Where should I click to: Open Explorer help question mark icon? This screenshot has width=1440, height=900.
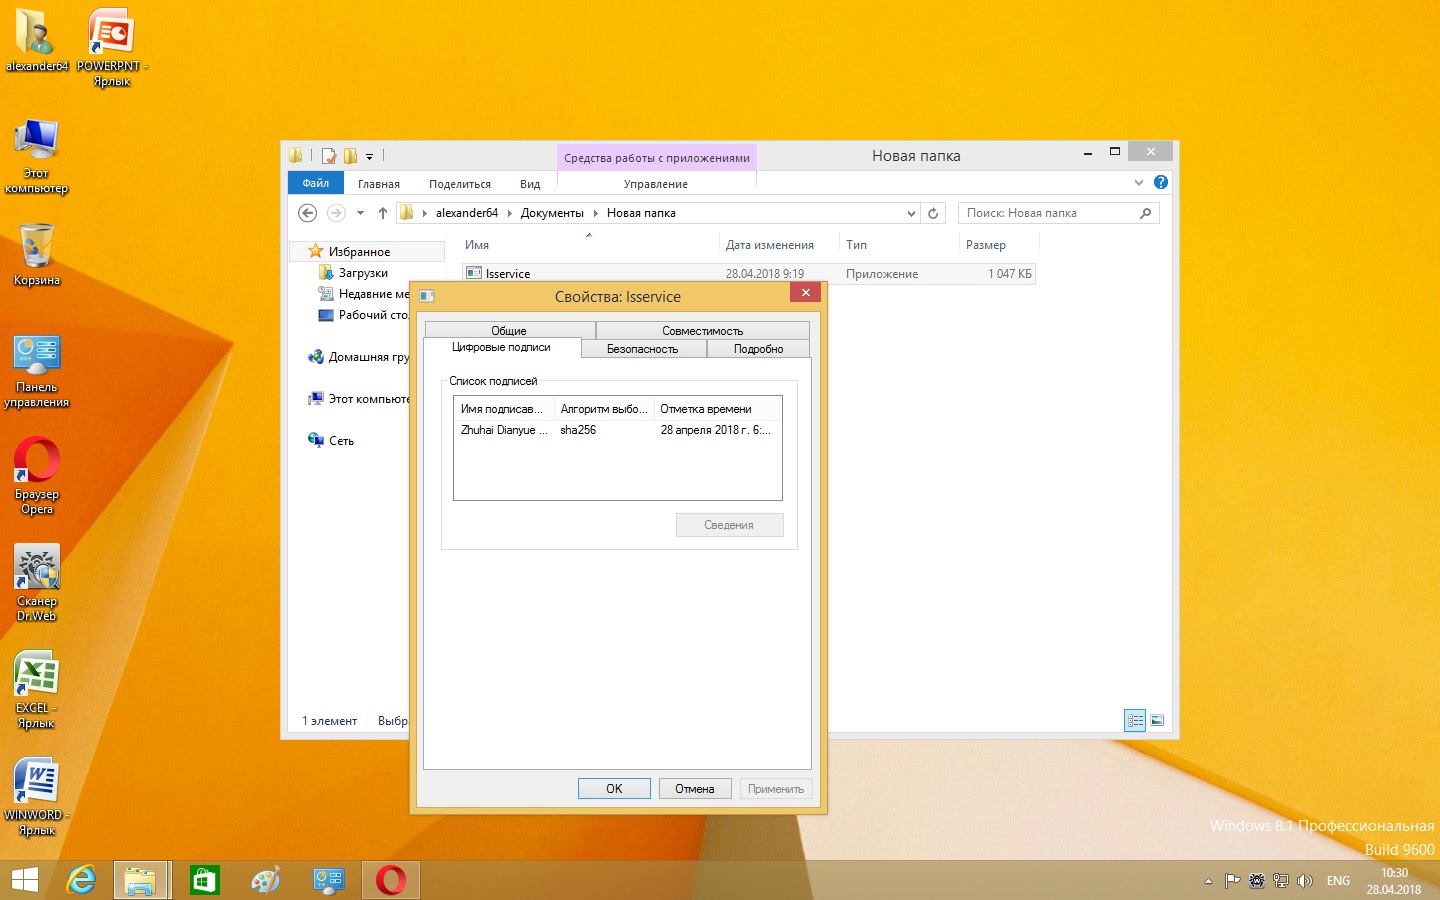pos(1160,182)
